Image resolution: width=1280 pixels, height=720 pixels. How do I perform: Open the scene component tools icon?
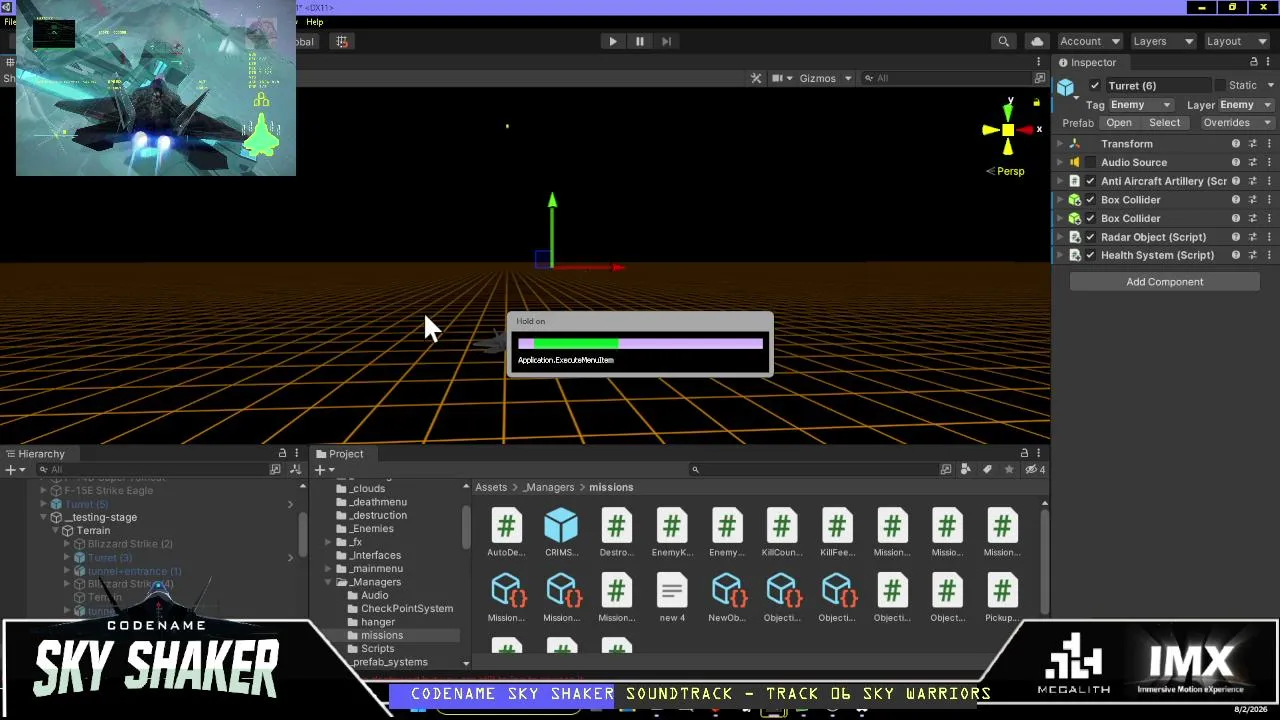click(x=756, y=78)
